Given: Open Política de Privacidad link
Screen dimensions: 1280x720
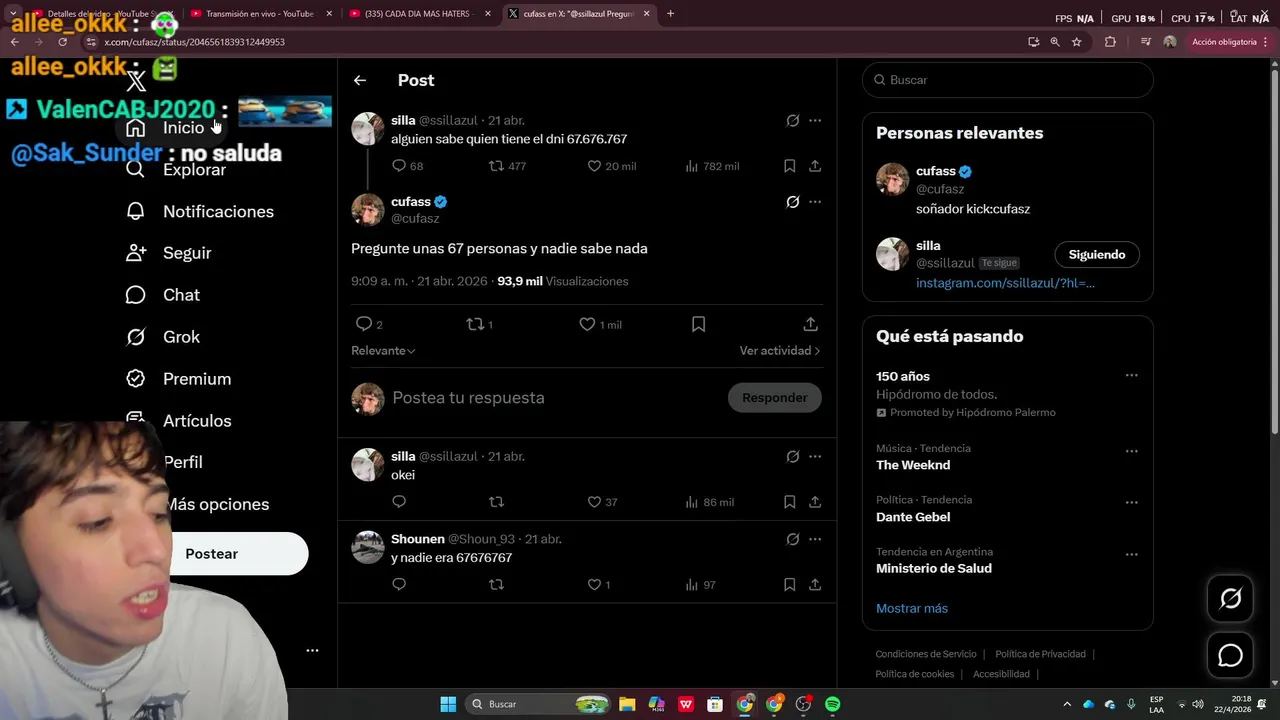Looking at the screenshot, I should (1040, 654).
